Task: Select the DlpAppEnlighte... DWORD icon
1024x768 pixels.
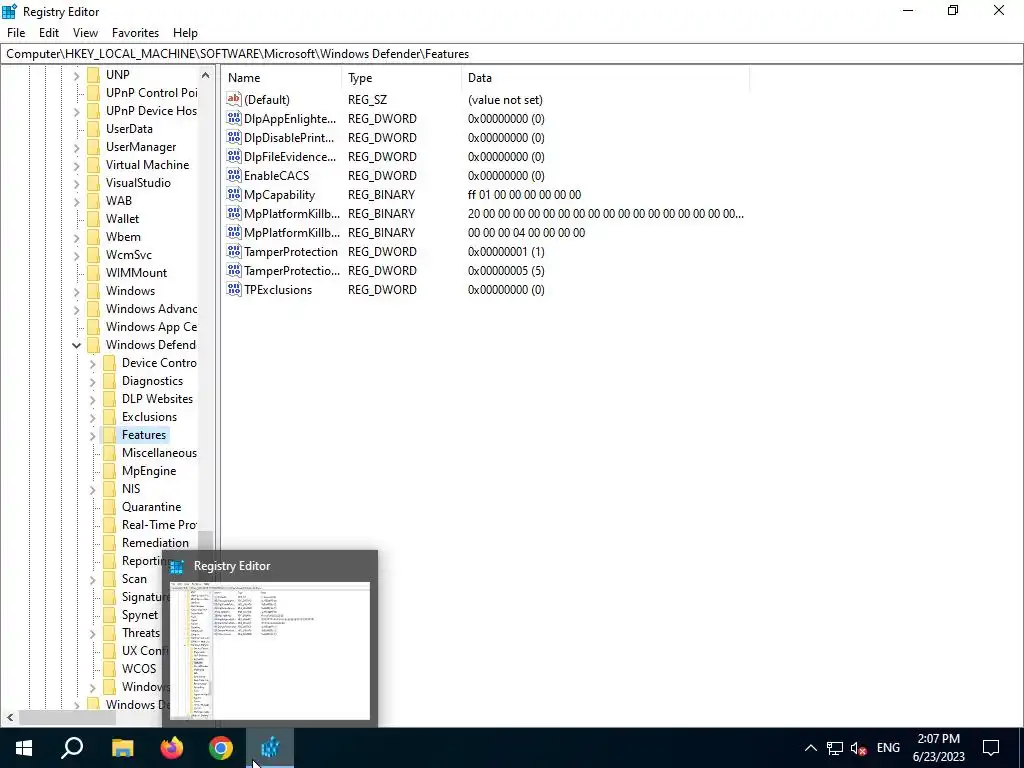Action: pyautogui.click(x=234, y=118)
